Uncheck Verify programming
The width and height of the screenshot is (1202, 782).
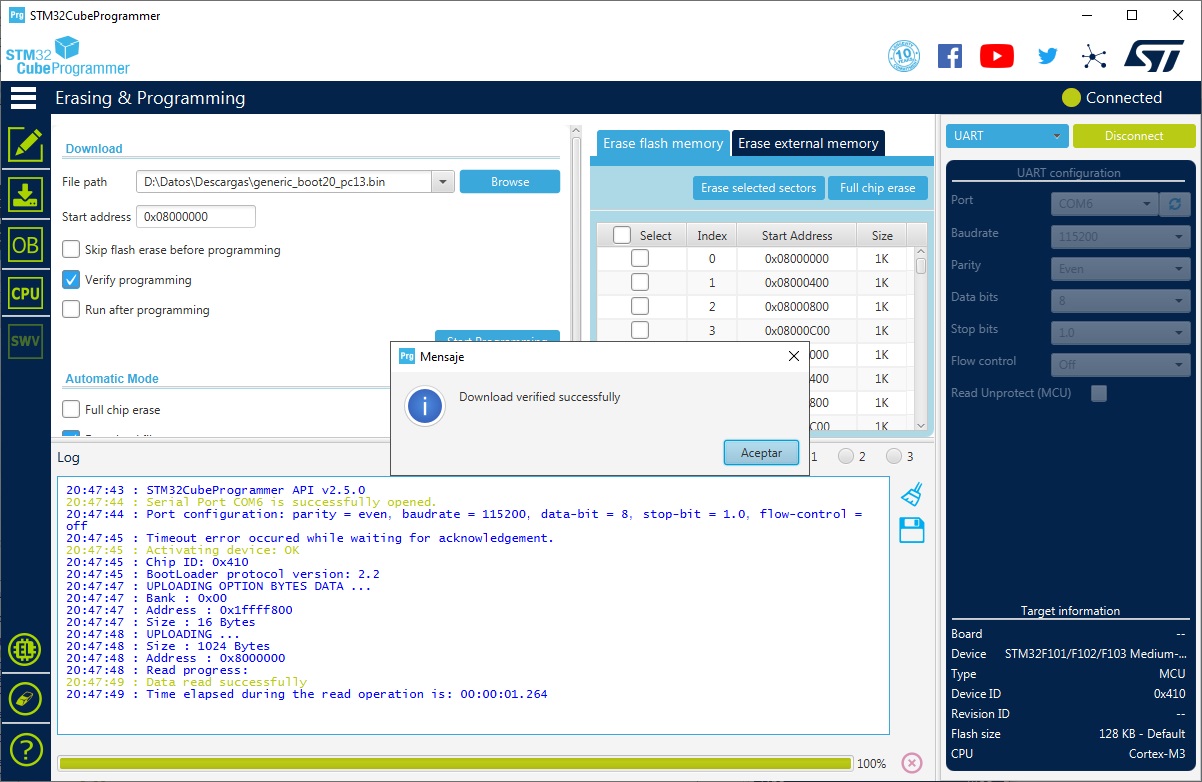[71, 279]
